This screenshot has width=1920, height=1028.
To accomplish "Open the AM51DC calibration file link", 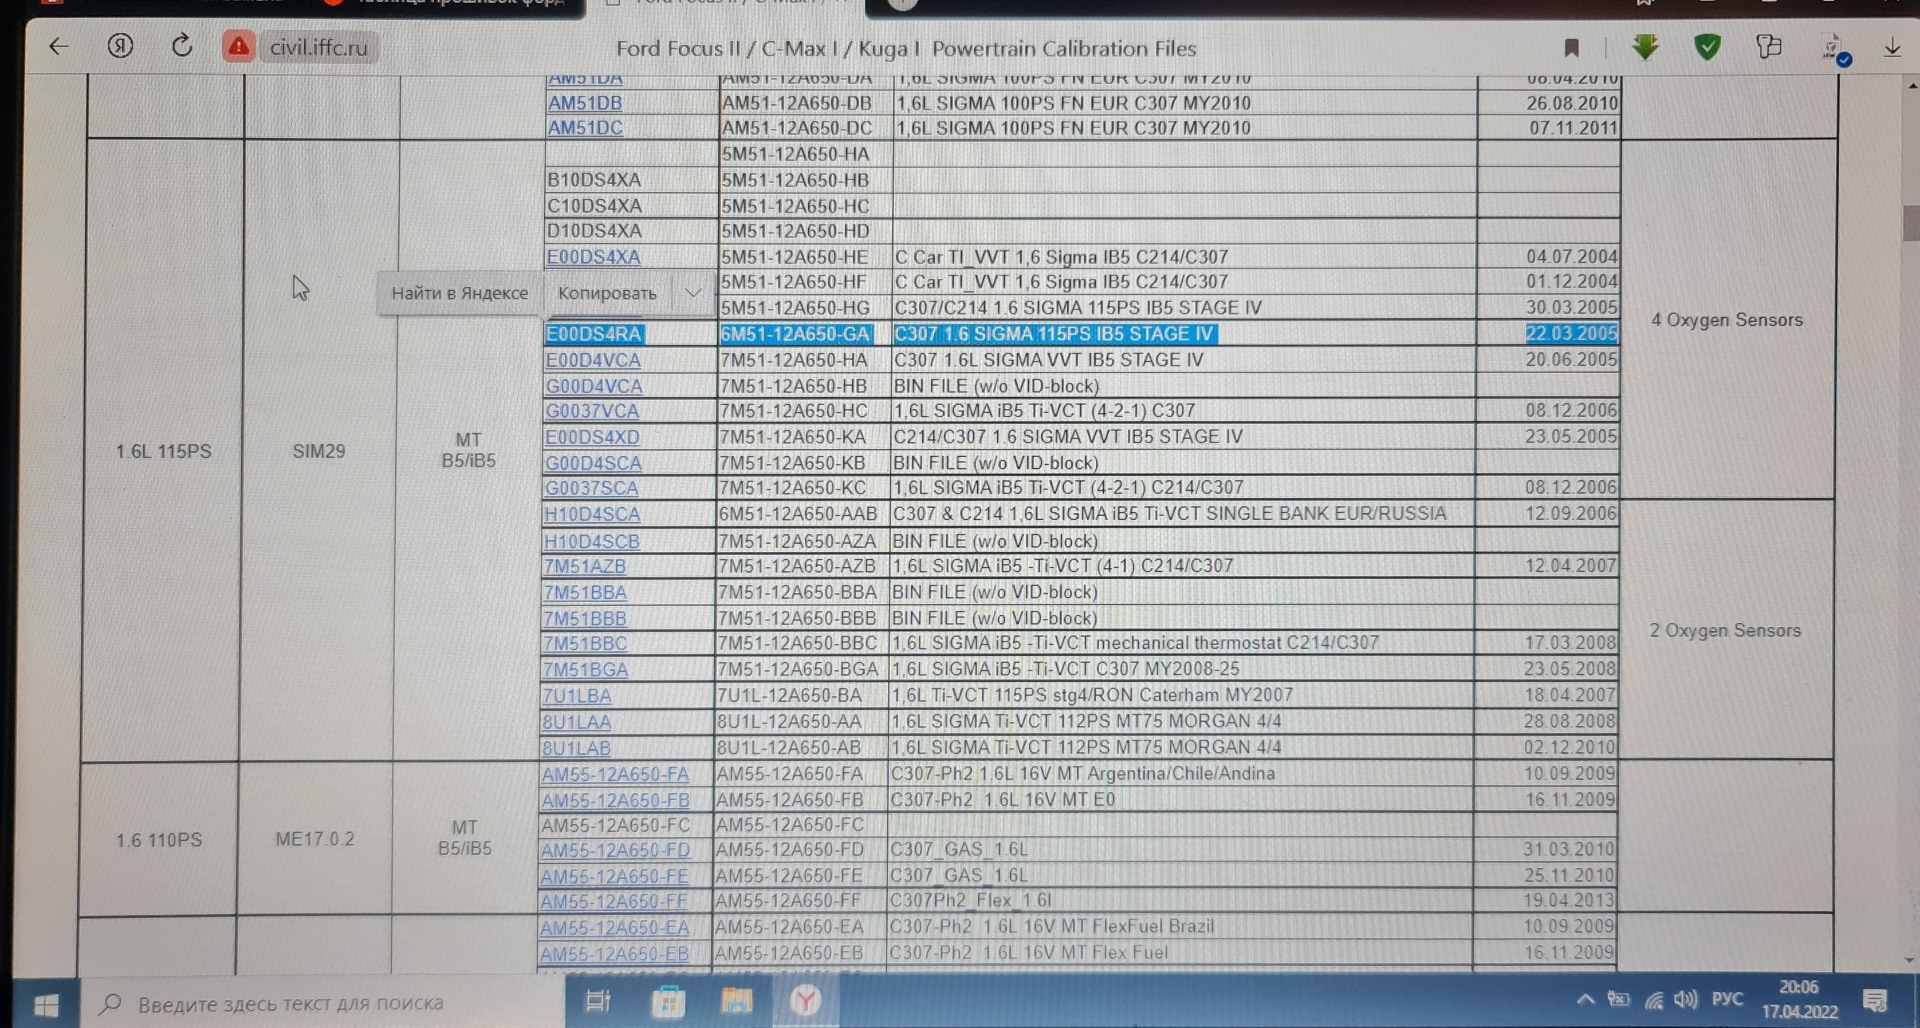I will 585,128.
